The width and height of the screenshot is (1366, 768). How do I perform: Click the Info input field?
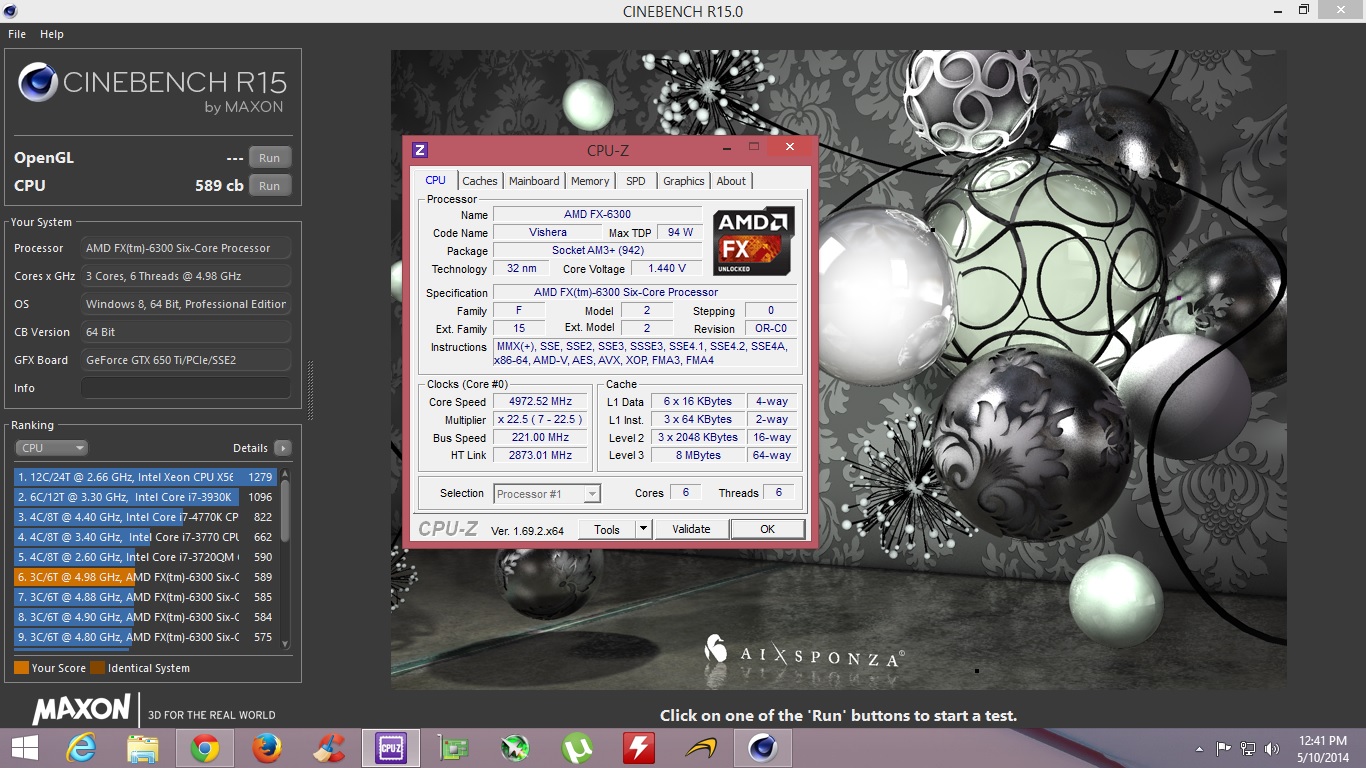(186, 388)
